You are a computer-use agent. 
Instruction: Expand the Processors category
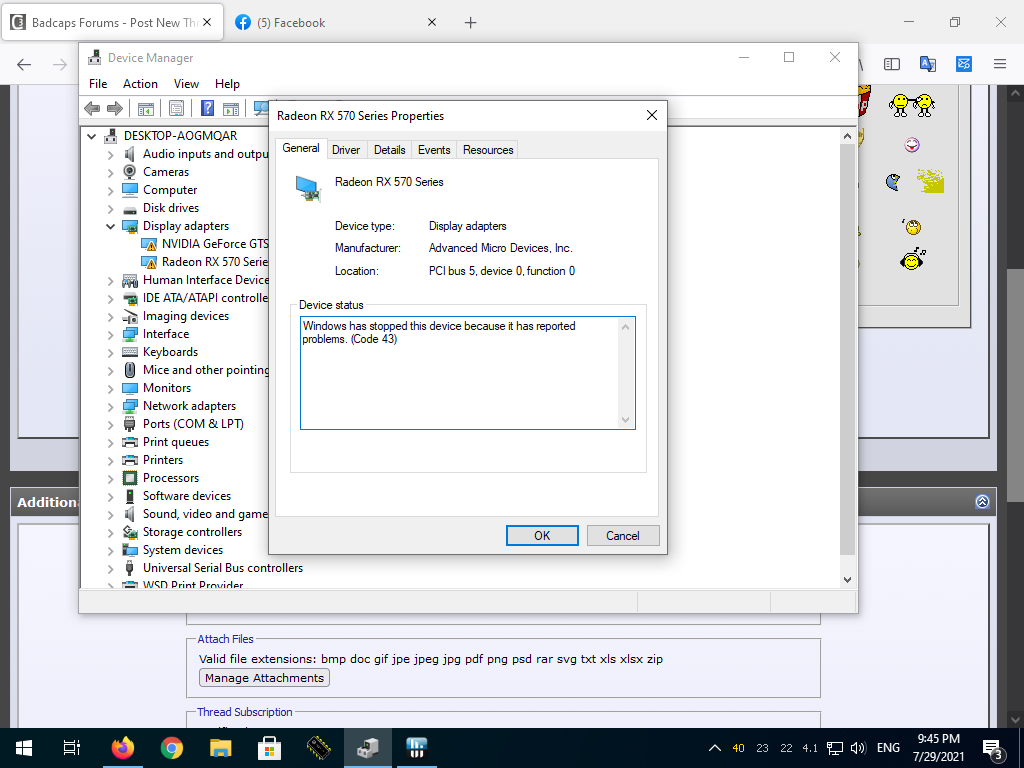[111, 478]
